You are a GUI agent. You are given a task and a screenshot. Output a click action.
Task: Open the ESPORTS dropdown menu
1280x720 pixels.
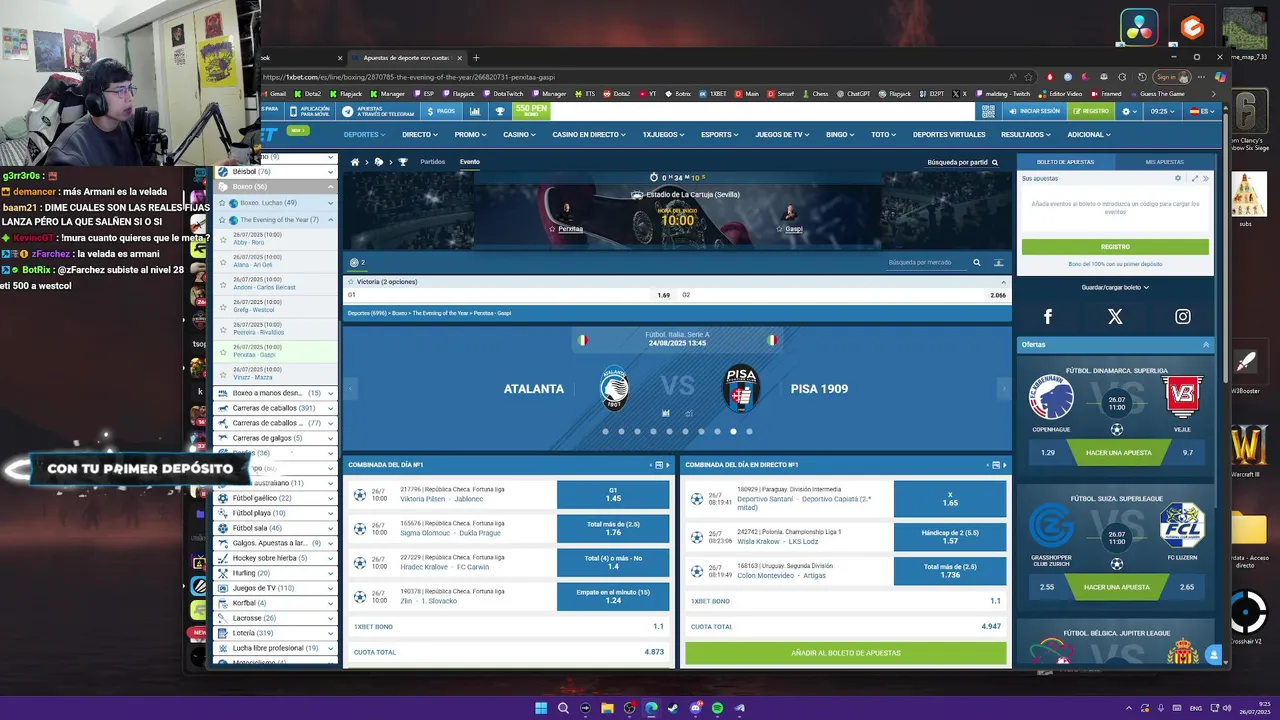pos(720,134)
